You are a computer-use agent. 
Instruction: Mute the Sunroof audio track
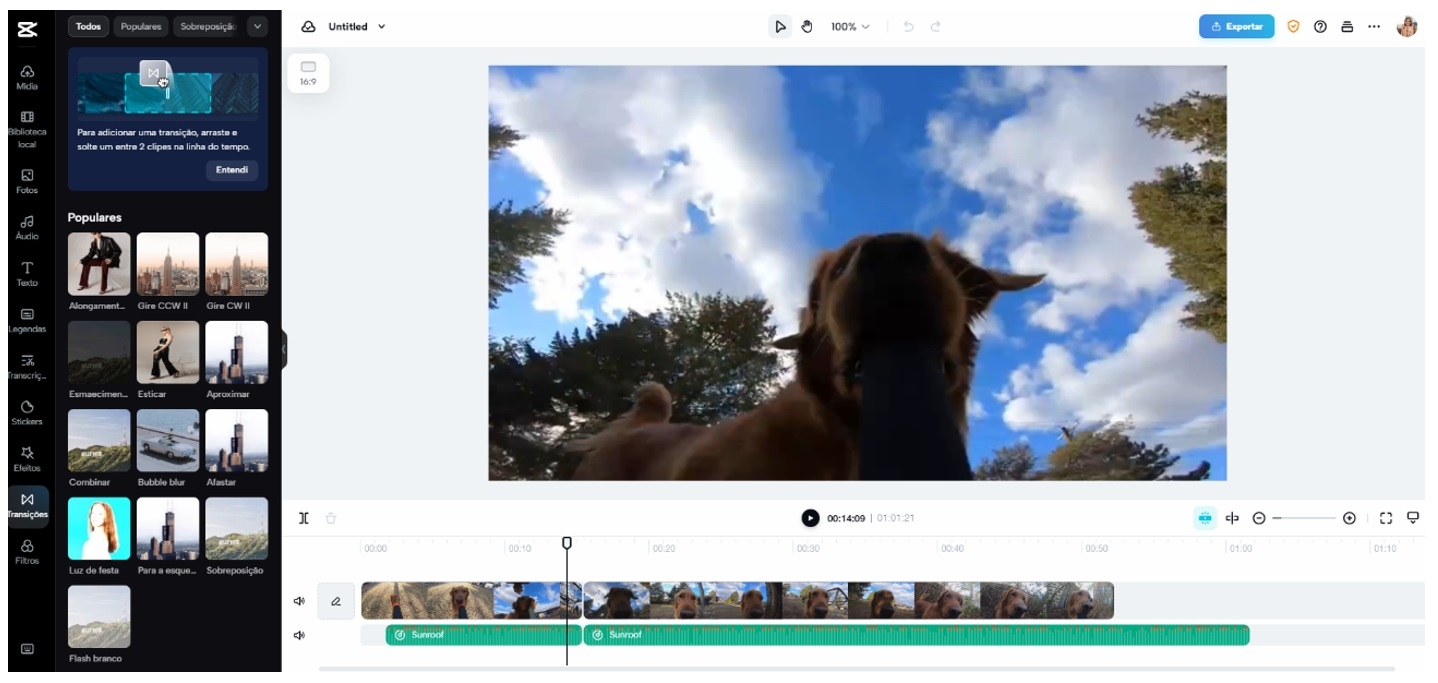click(299, 635)
